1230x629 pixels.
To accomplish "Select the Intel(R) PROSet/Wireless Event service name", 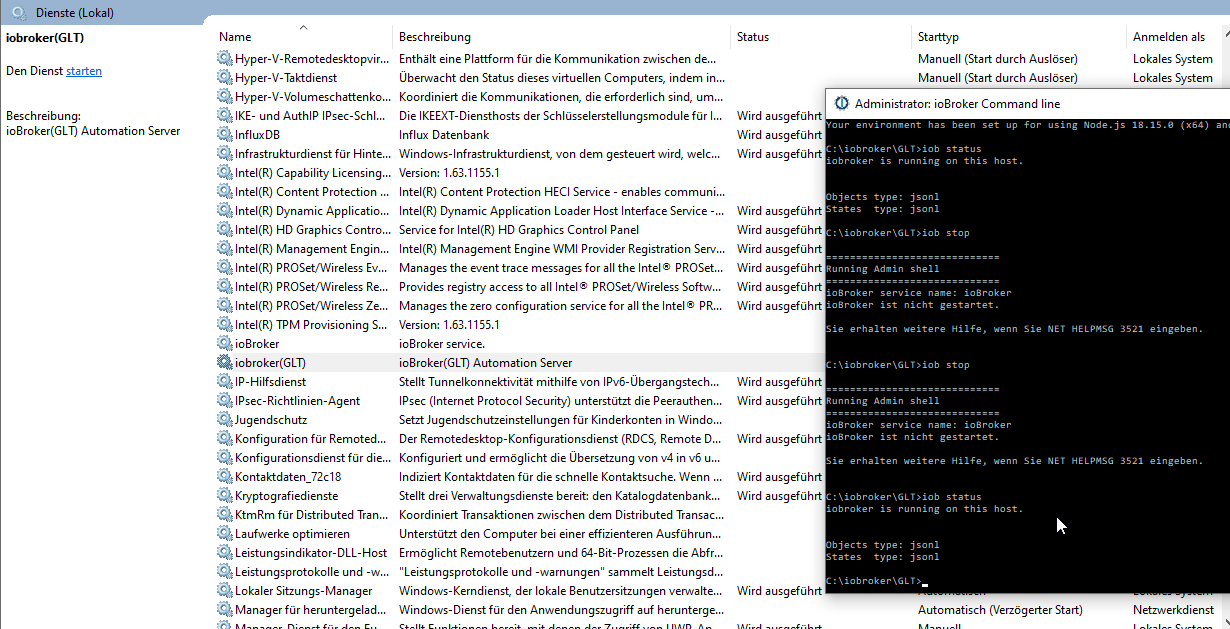I will pyautogui.click(x=313, y=268).
